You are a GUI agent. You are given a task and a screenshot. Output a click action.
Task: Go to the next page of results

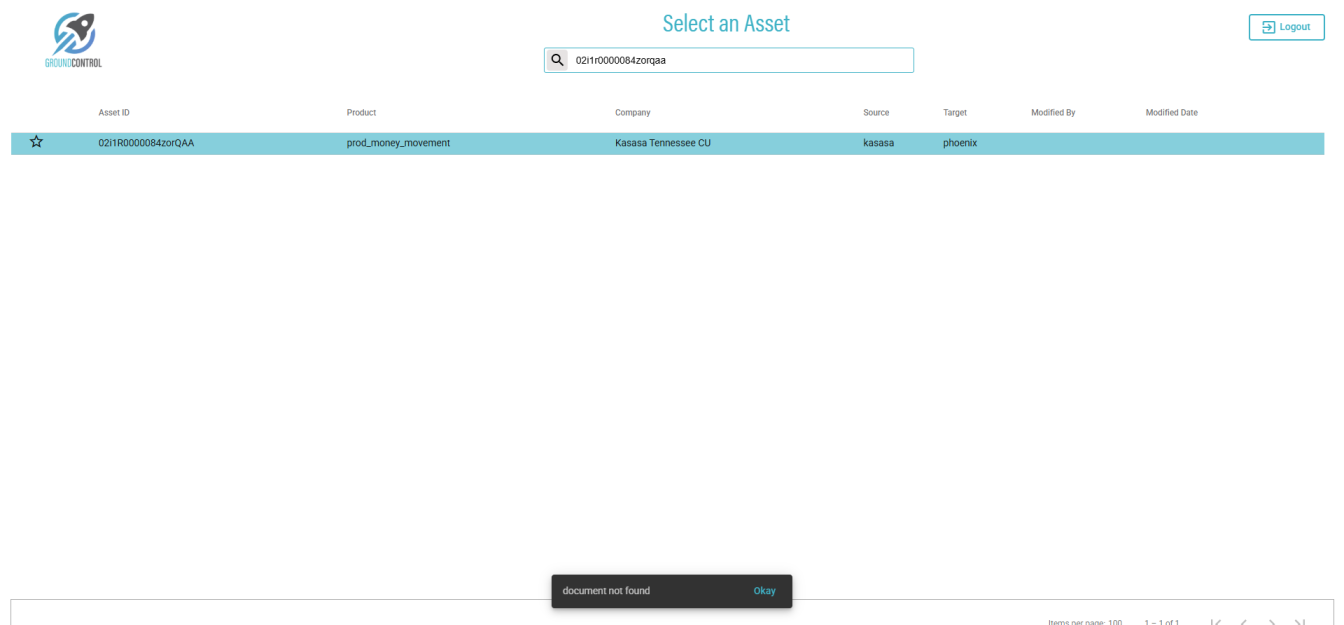pos(1271,622)
